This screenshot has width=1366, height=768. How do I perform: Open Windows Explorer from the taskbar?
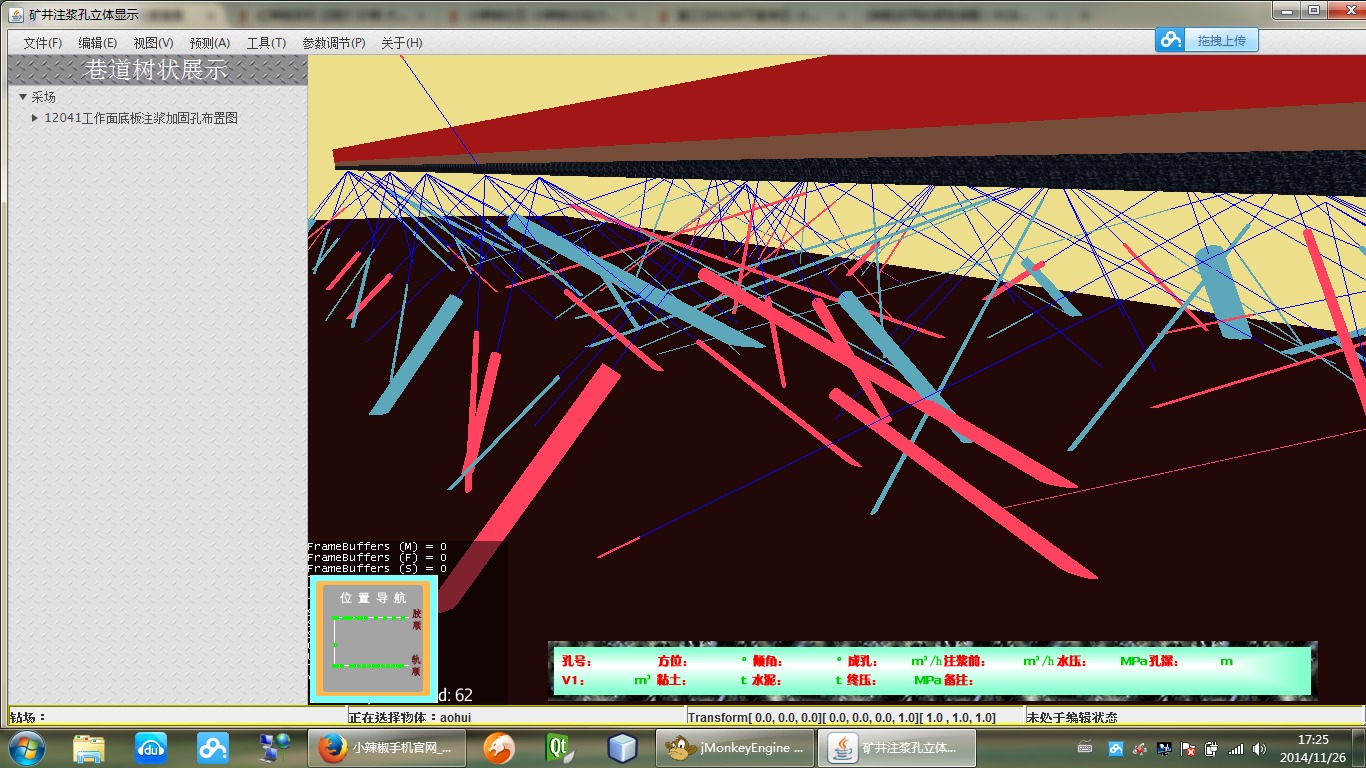pyautogui.click(x=89, y=747)
